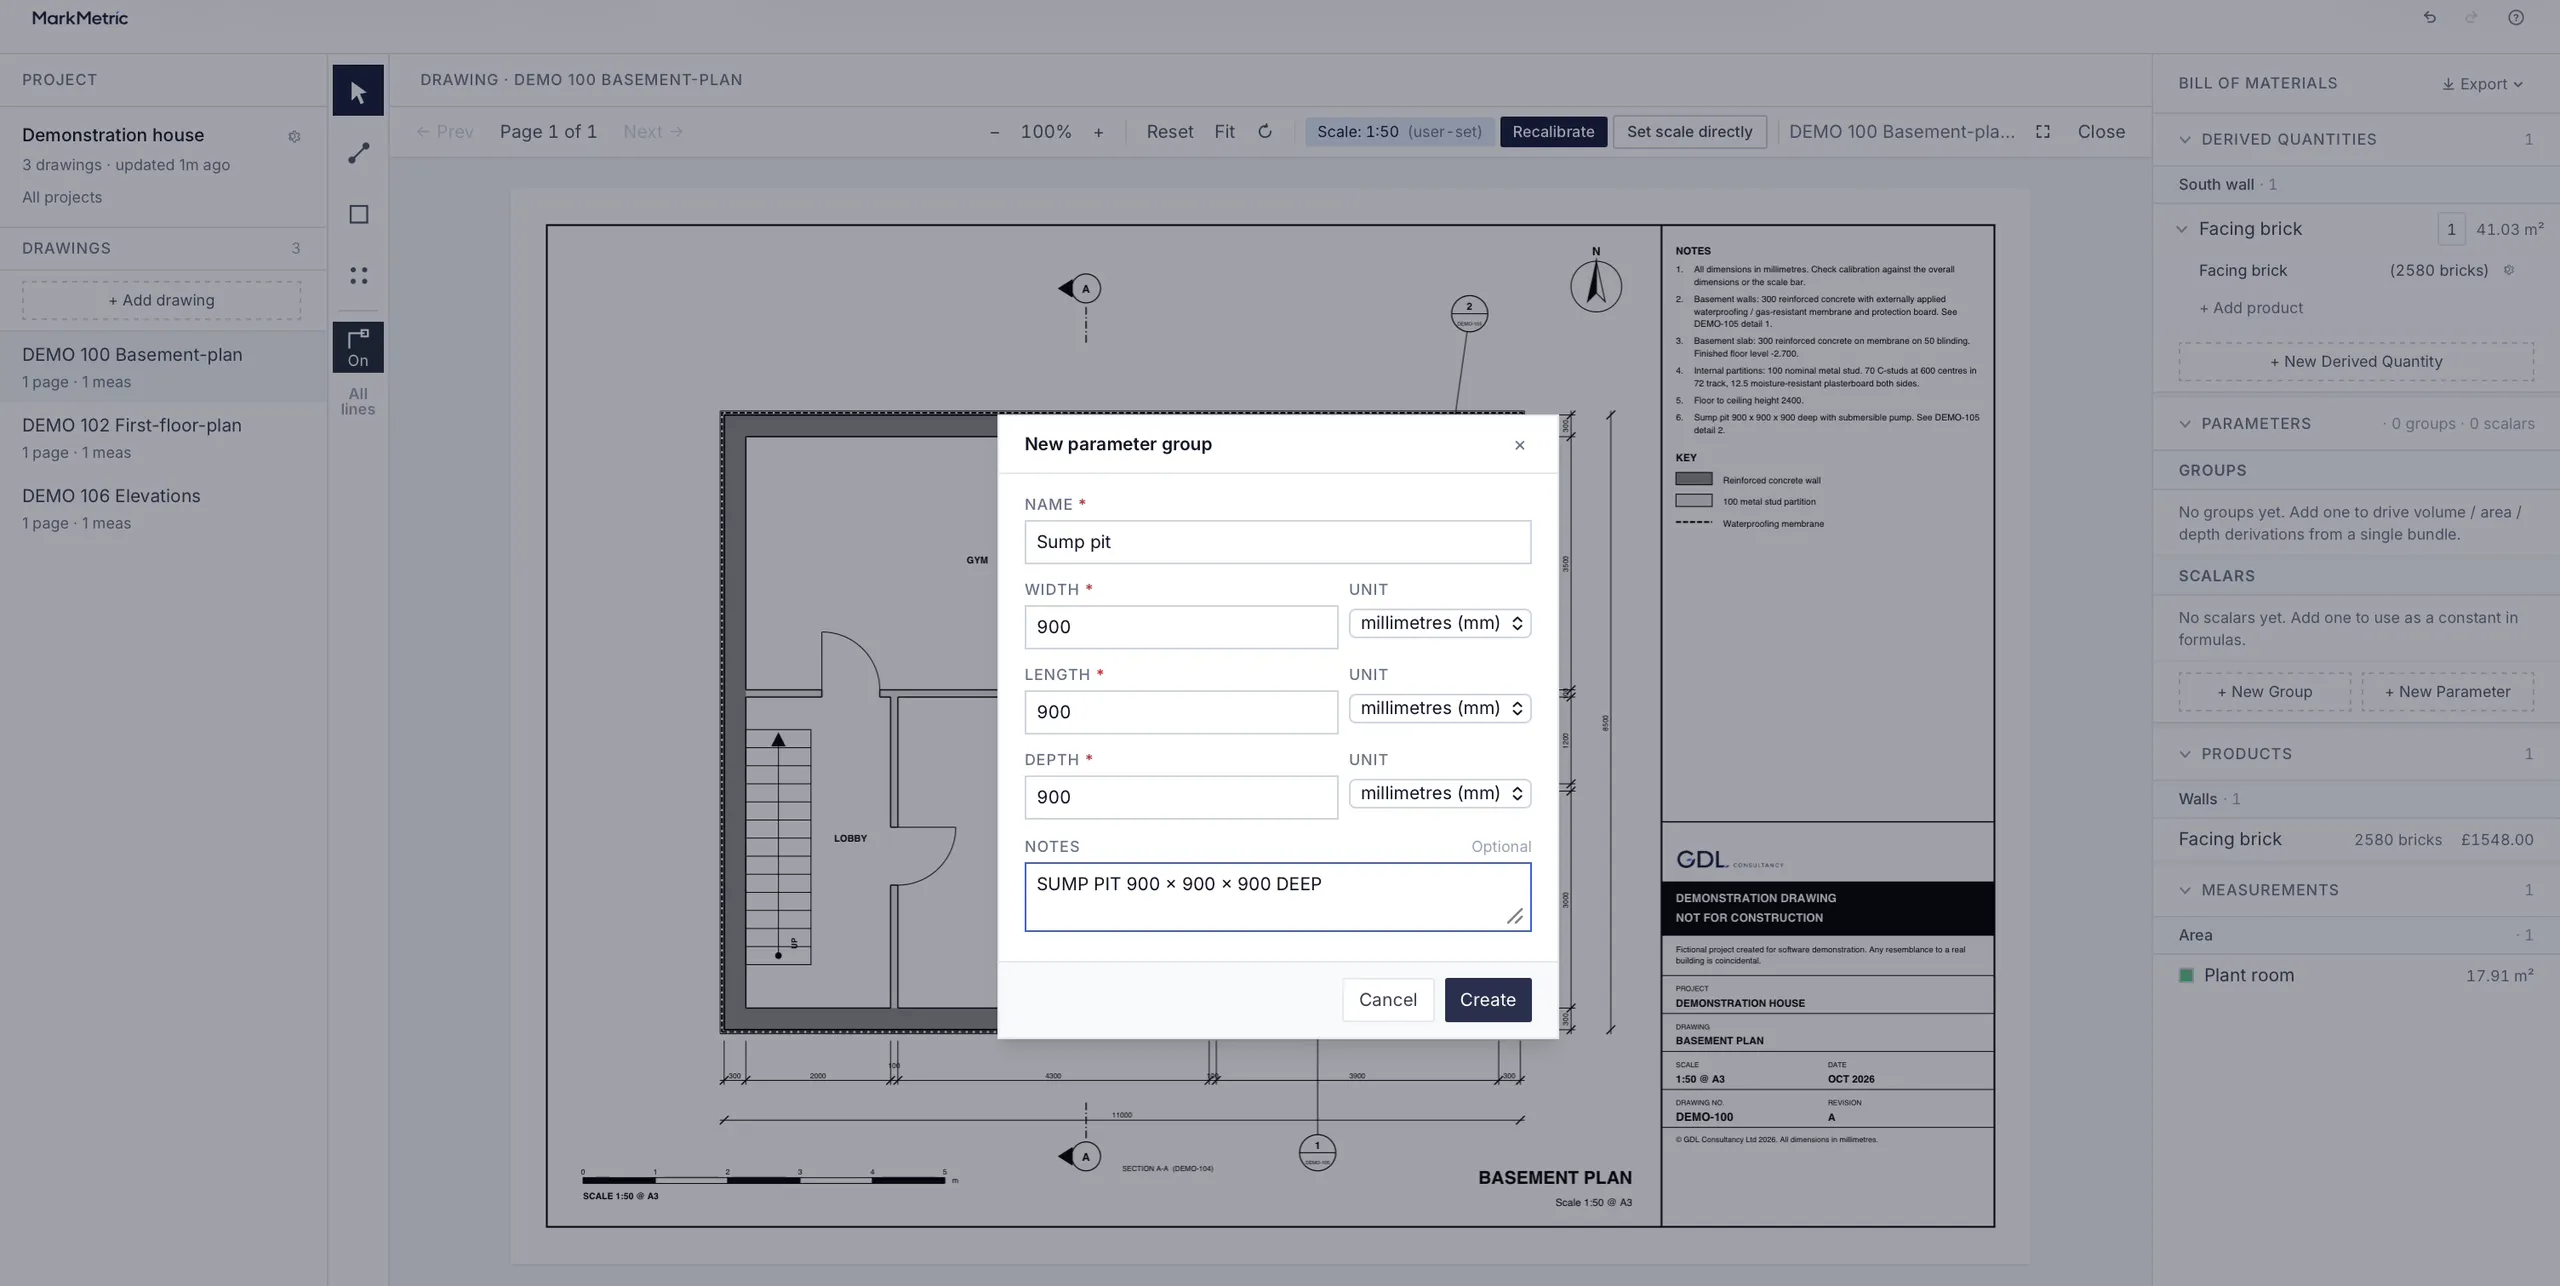Rotate drawing with circular arrow icon

1265,131
